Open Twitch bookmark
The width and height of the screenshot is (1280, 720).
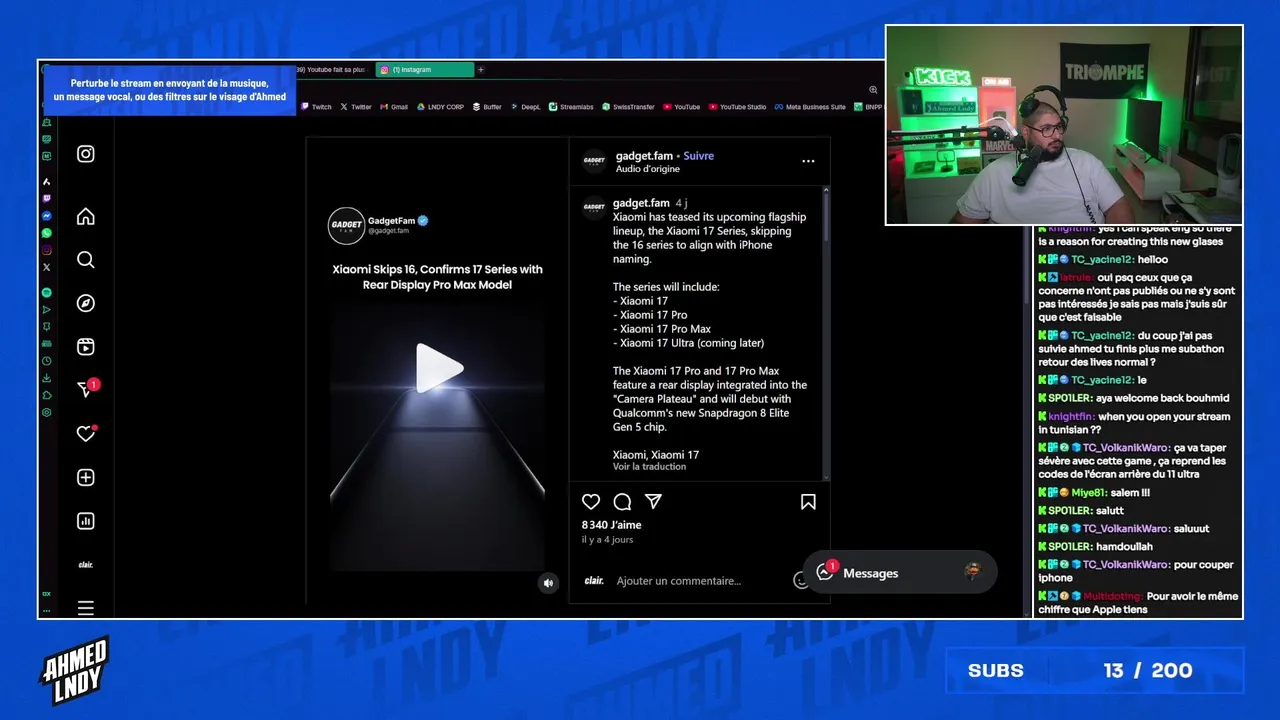click(x=316, y=107)
